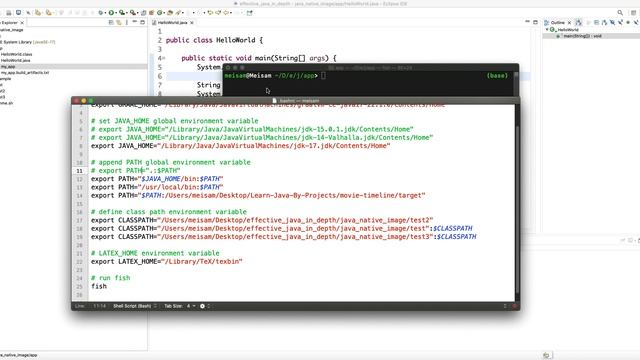Click the Forward navigation arrow in Eclipse toolbar

237,13
